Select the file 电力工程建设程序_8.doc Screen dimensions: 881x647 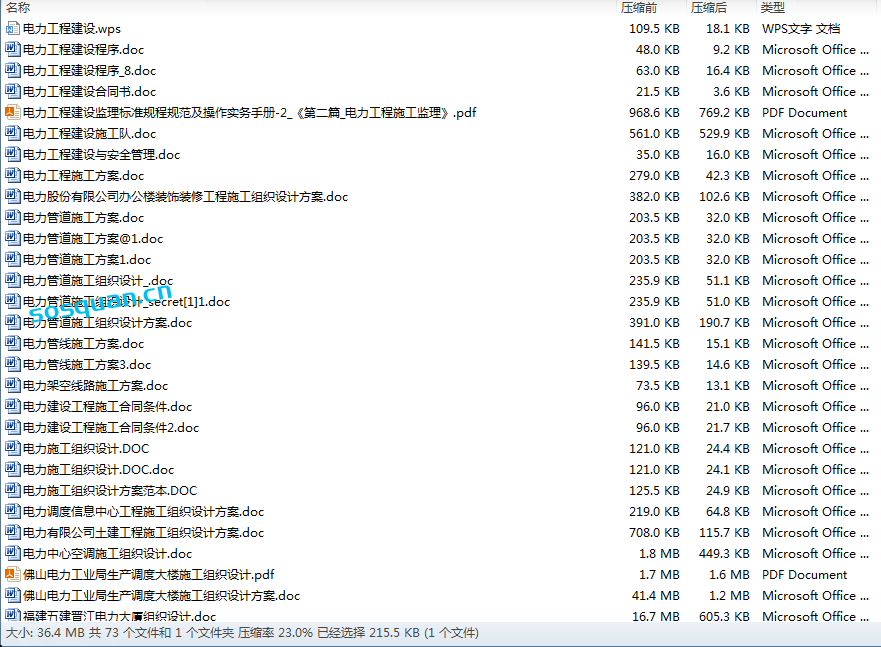coord(89,71)
